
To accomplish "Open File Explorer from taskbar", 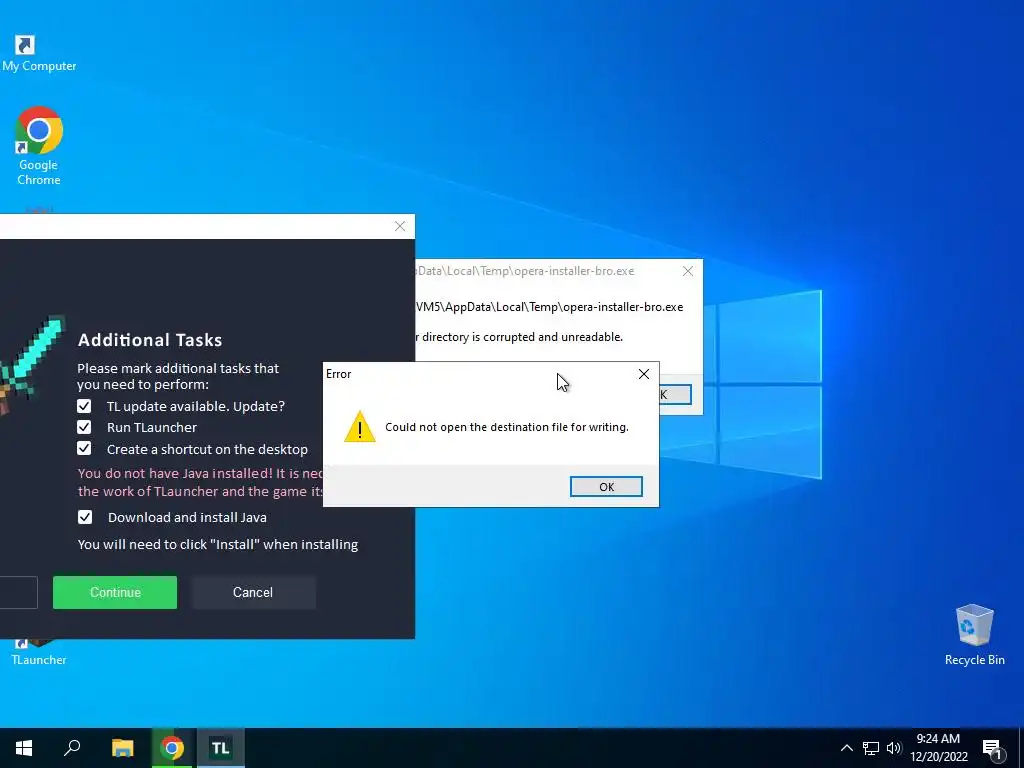I will pyautogui.click(x=122, y=748).
